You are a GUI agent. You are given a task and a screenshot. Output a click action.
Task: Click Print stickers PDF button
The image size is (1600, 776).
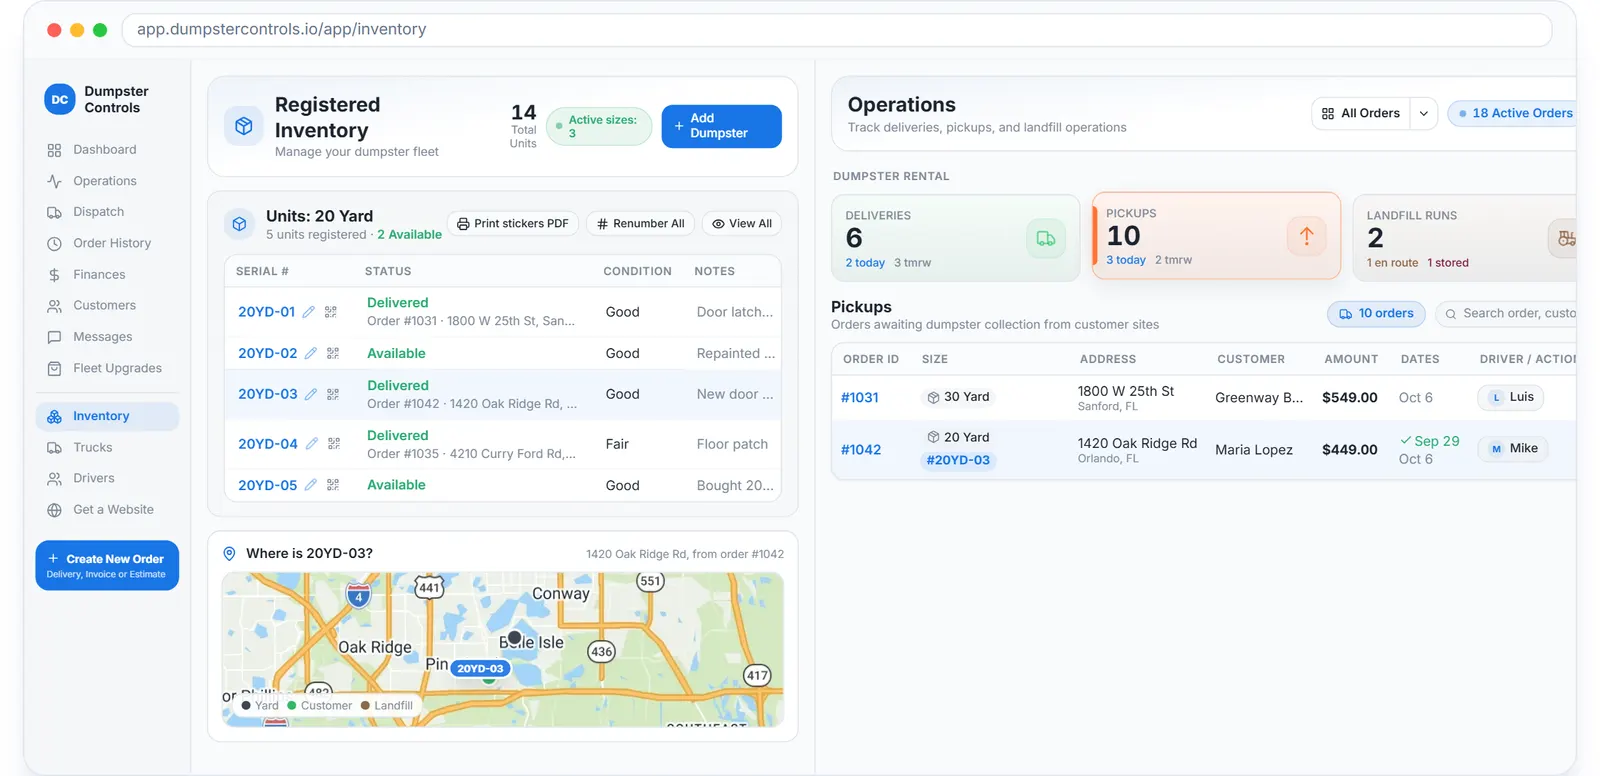tap(513, 224)
